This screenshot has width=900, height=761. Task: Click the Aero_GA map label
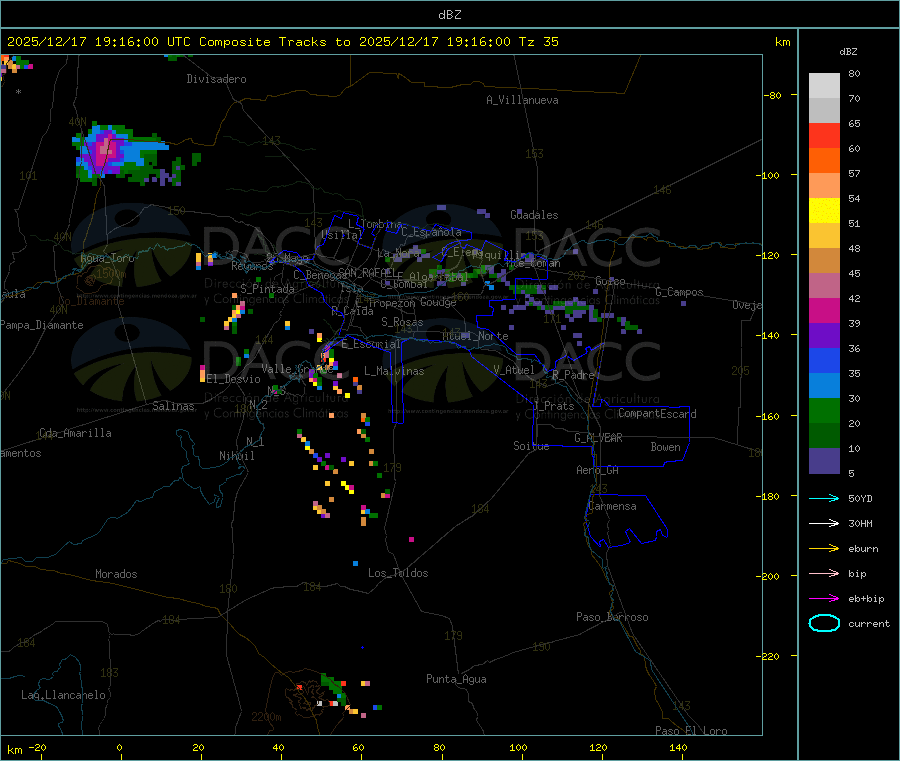(x=598, y=470)
